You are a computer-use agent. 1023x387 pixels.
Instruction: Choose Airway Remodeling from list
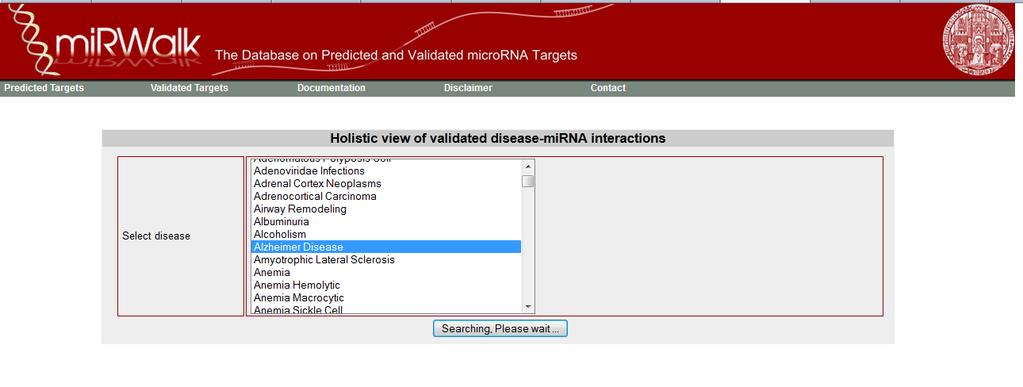point(386,209)
